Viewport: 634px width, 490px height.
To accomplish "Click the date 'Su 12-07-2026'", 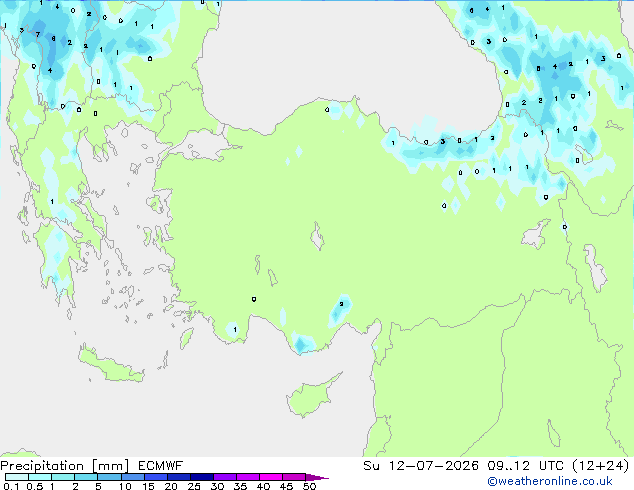I will coord(421,466).
